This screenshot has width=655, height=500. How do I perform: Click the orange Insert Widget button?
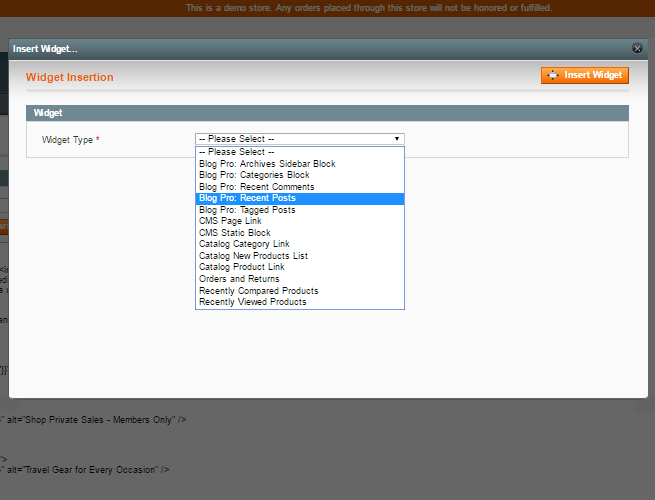(585, 75)
